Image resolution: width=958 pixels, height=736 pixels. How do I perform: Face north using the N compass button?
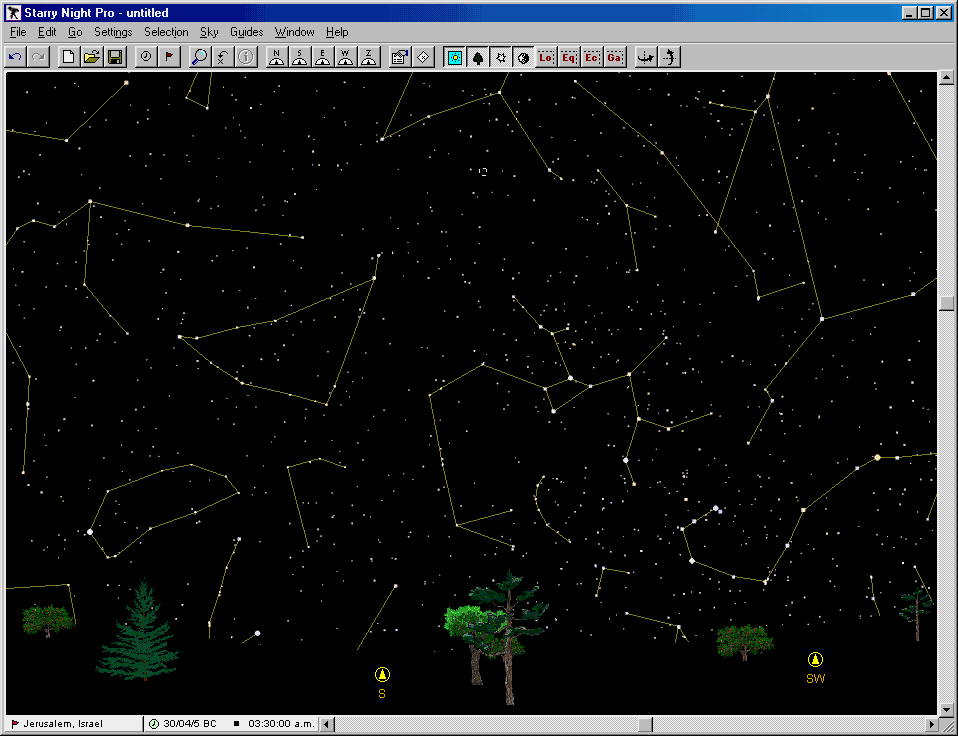276,57
